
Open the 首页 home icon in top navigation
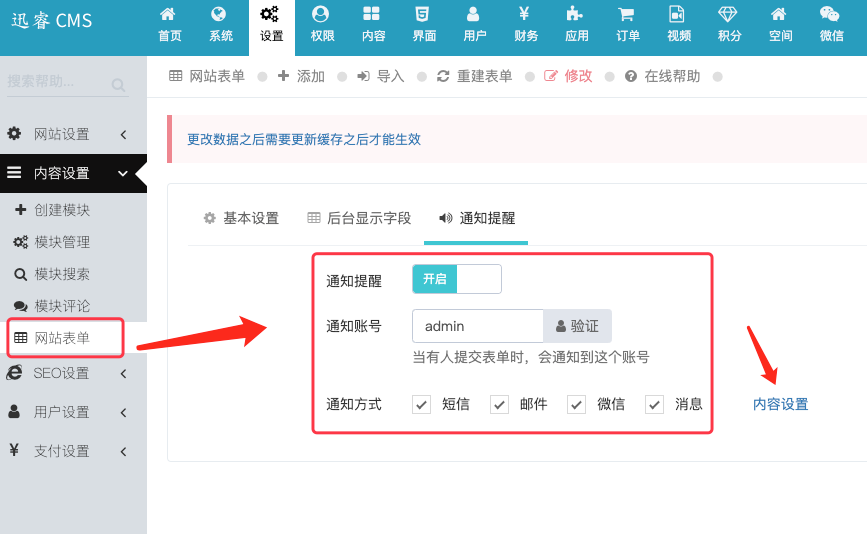(x=168, y=14)
